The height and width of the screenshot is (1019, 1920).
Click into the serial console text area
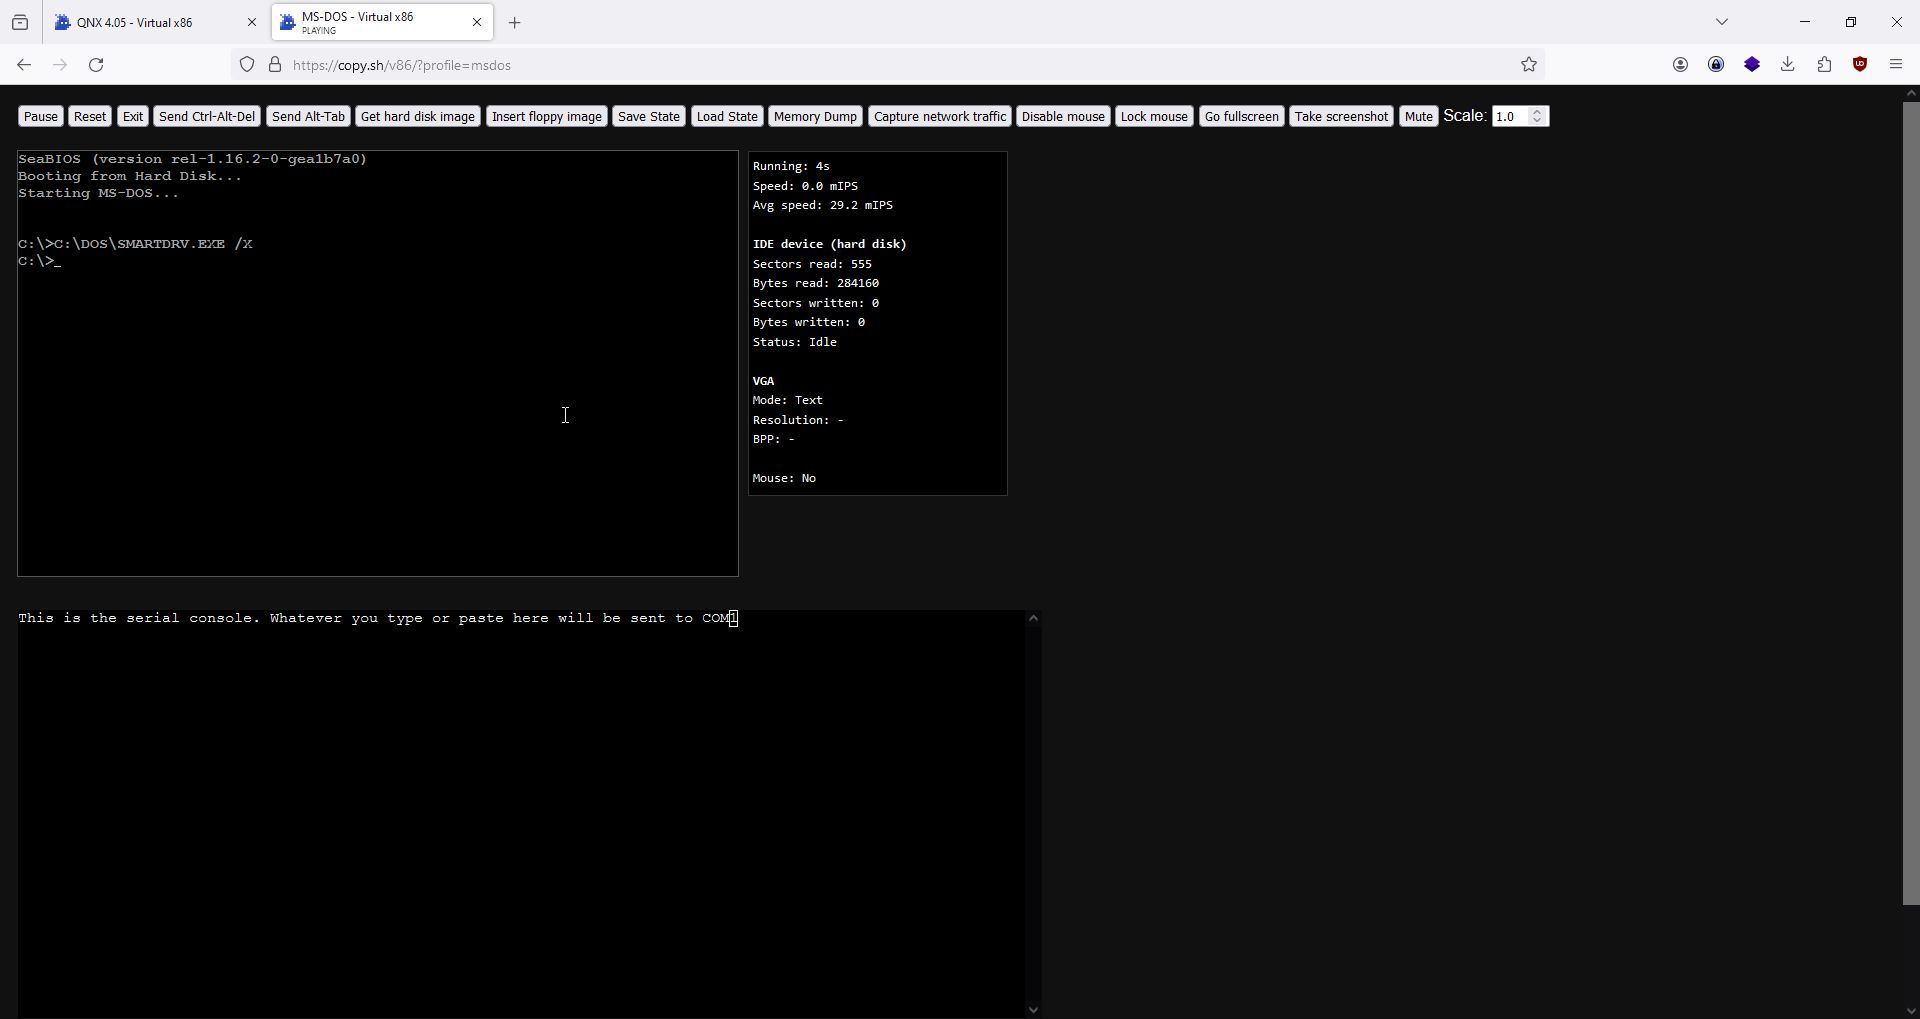pos(521,814)
